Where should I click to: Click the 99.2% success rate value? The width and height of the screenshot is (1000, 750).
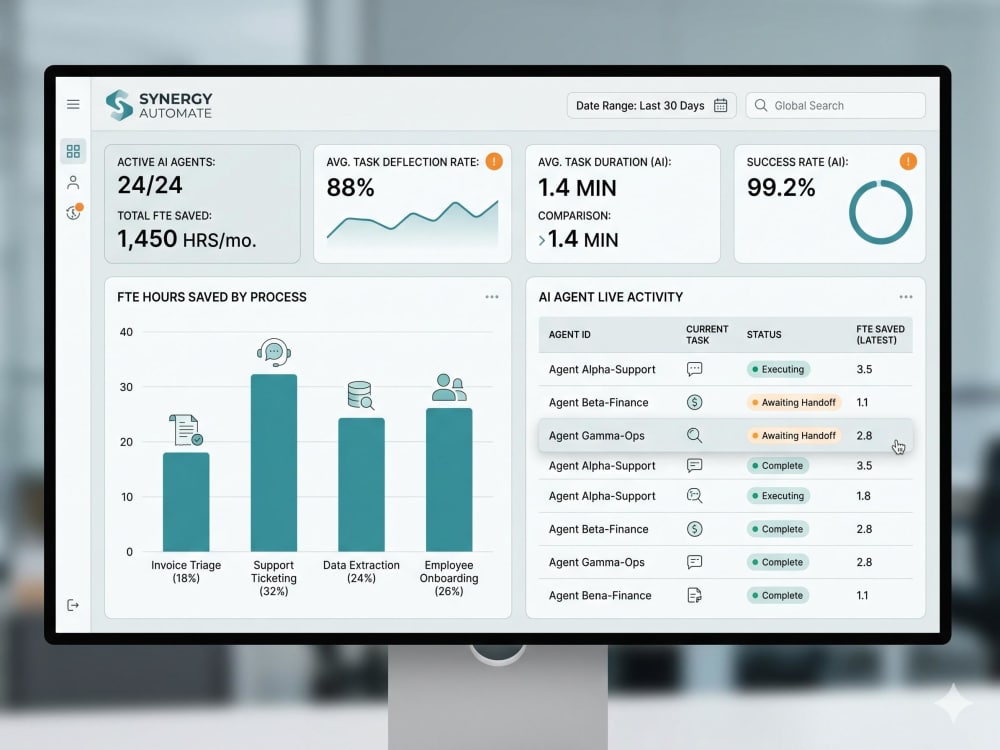781,188
